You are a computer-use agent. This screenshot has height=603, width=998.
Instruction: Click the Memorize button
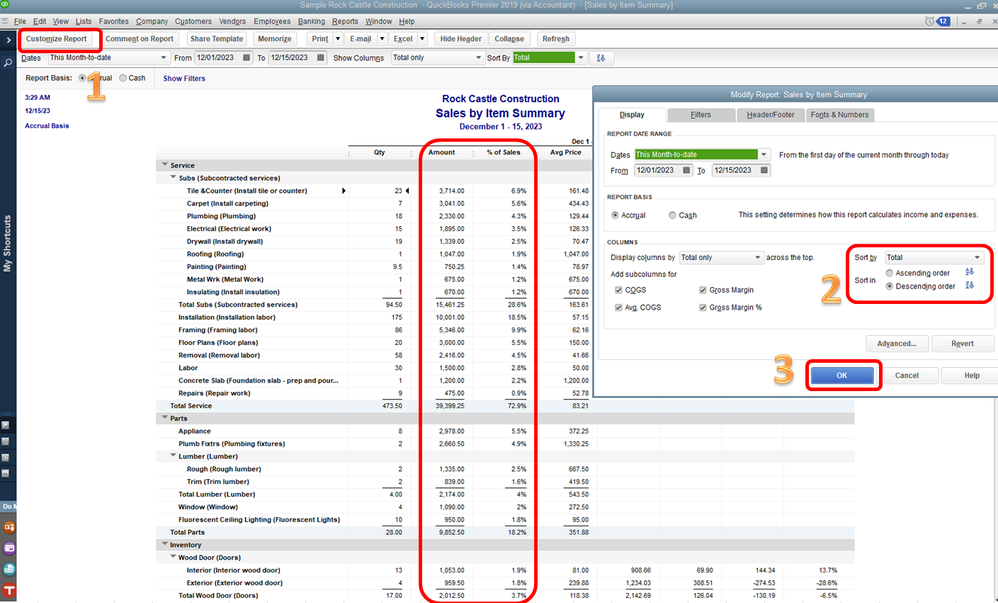click(x=274, y=39)
